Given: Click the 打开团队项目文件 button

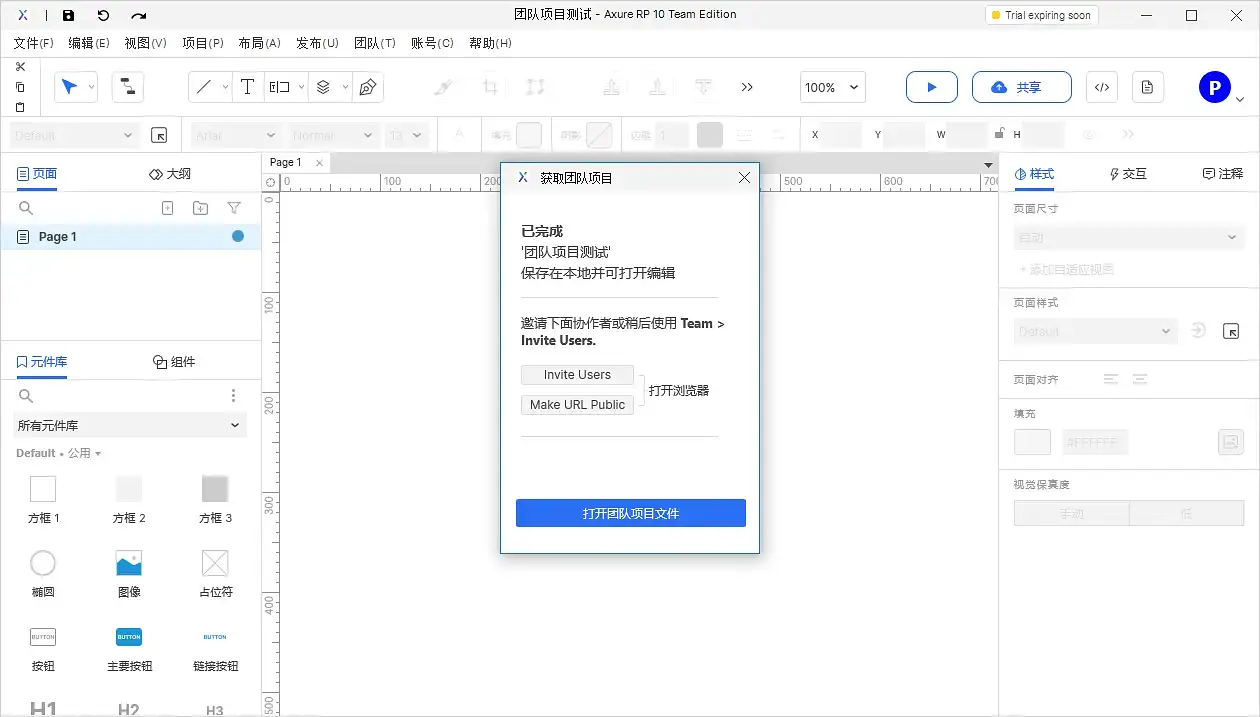Looking at the screenshot, I should tap(630, 512).
